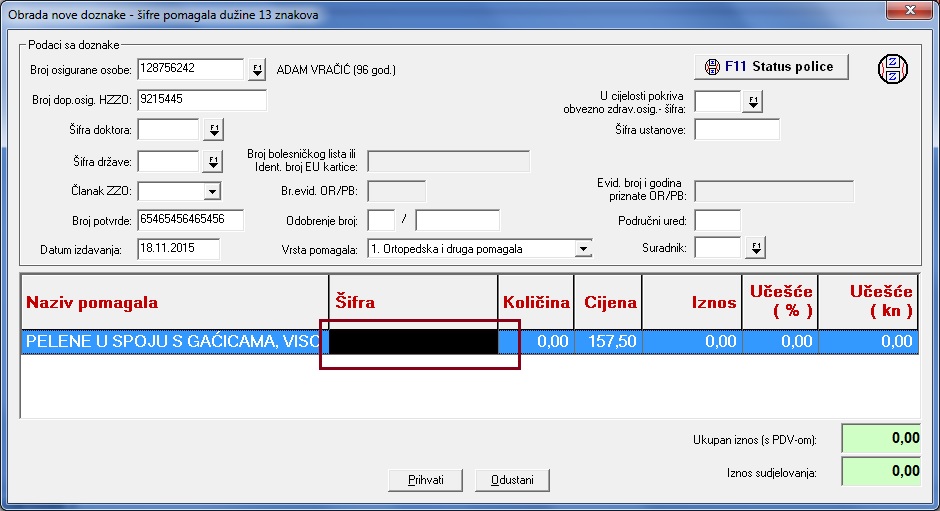The image size is (940, 511).
Task: Click the Datum izdavanja date field
Action: click(179, 249)
